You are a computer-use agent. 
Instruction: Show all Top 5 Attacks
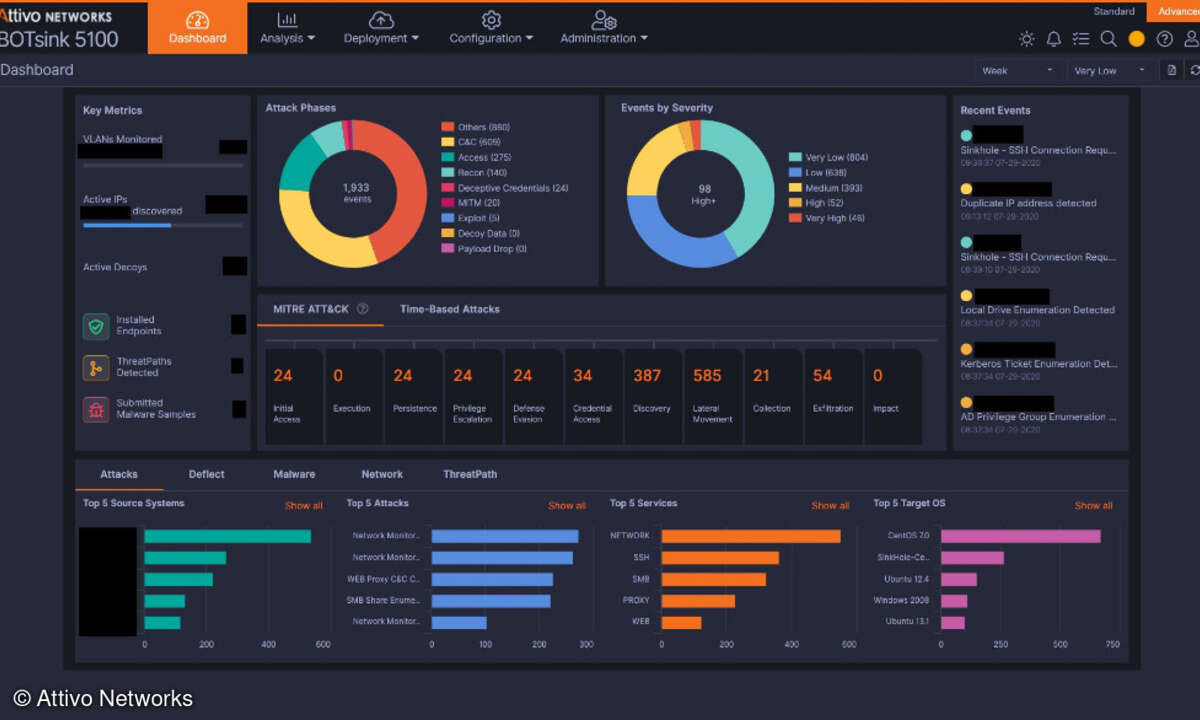[567, 505]
